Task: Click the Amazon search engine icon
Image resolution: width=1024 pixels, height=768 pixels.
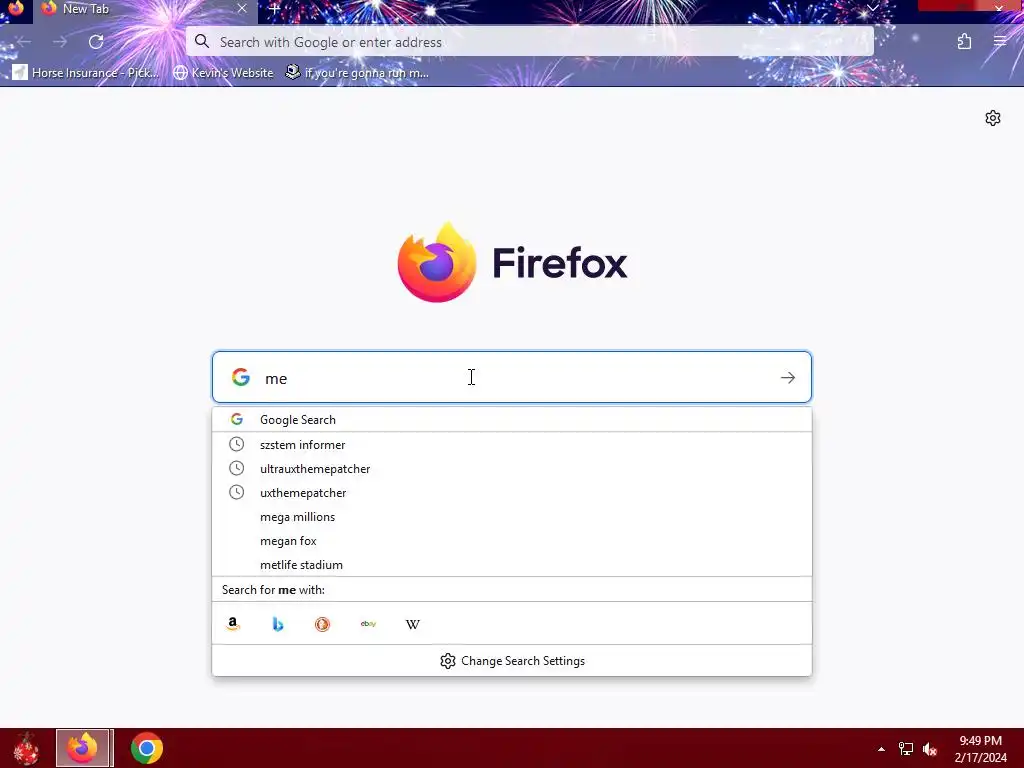Action: click(x=232, y=624)
